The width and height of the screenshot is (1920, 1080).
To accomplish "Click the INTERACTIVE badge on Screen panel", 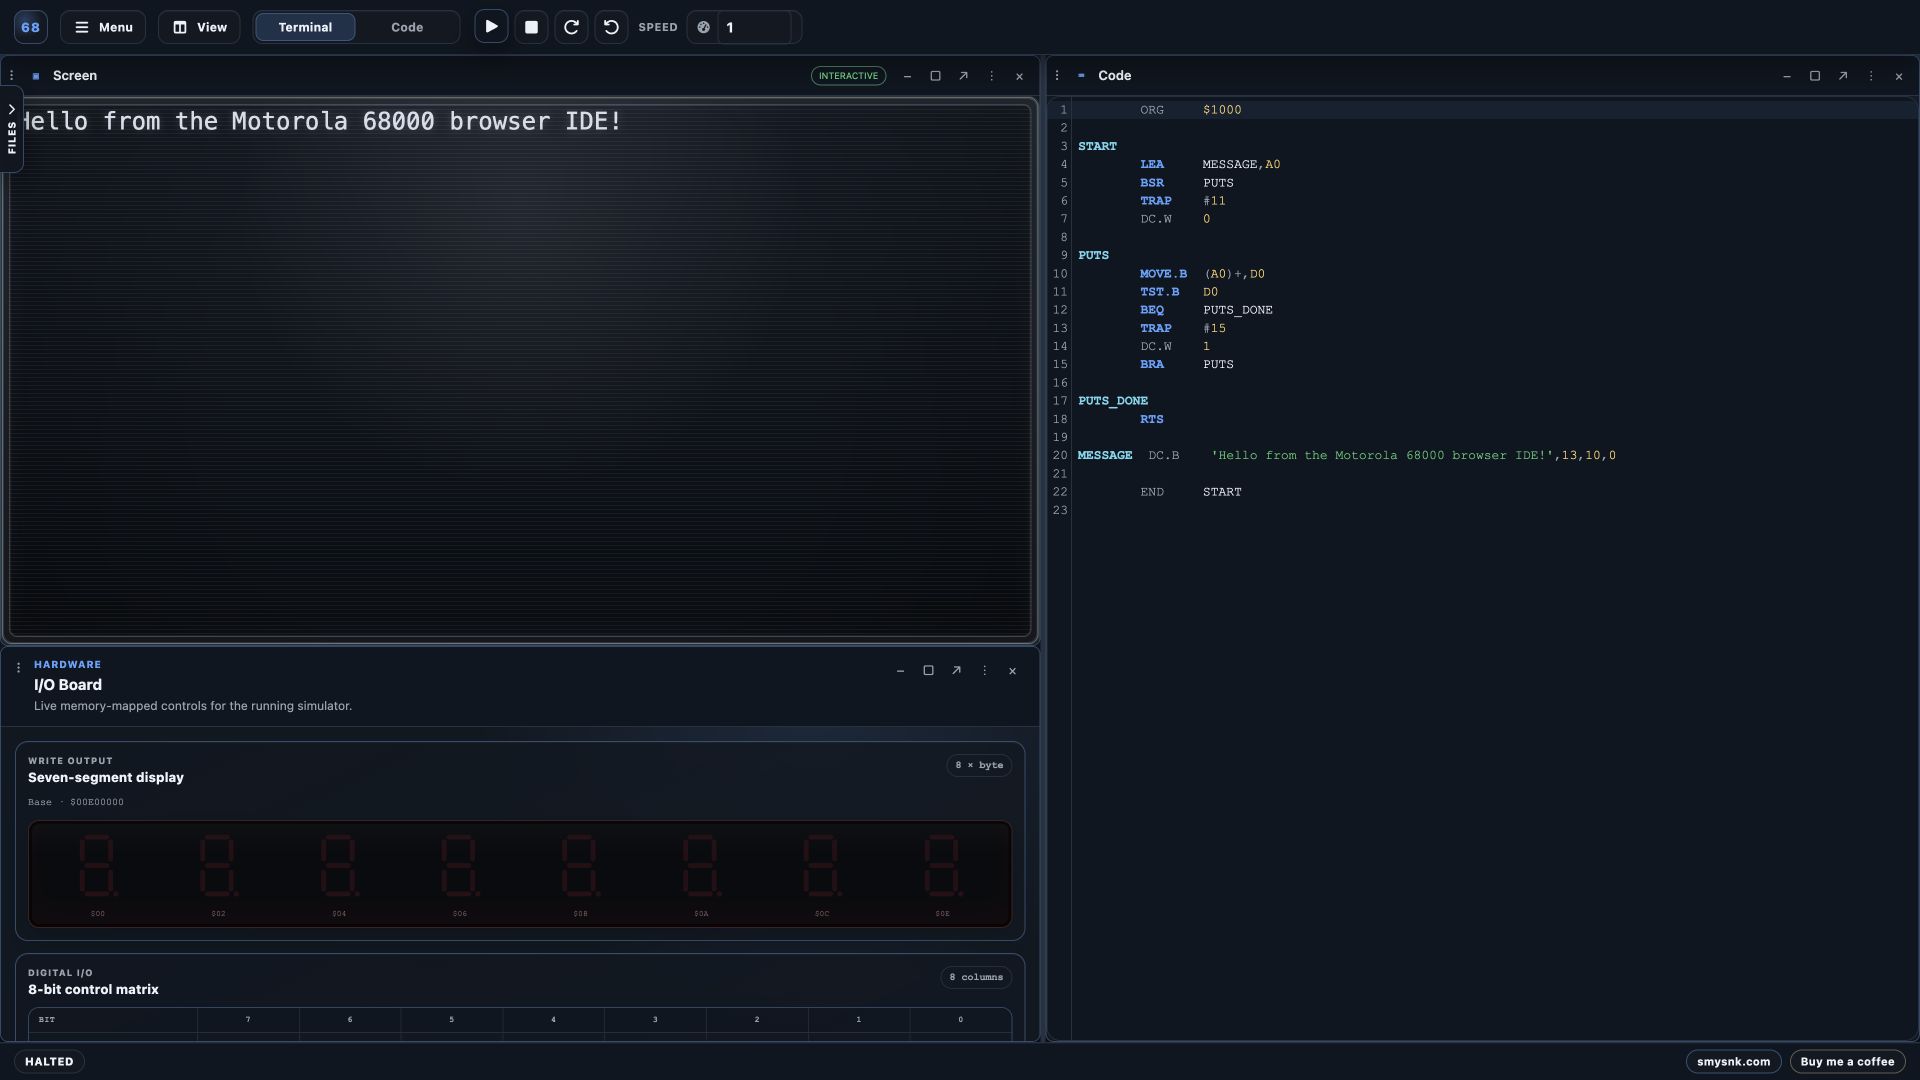I will coord(848,76).
